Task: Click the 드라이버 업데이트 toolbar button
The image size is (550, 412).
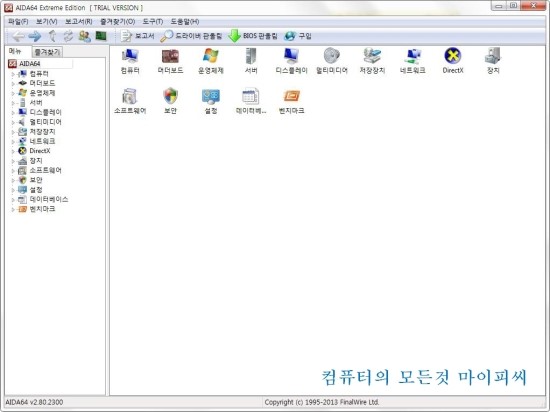Action: tap(191, 36)
